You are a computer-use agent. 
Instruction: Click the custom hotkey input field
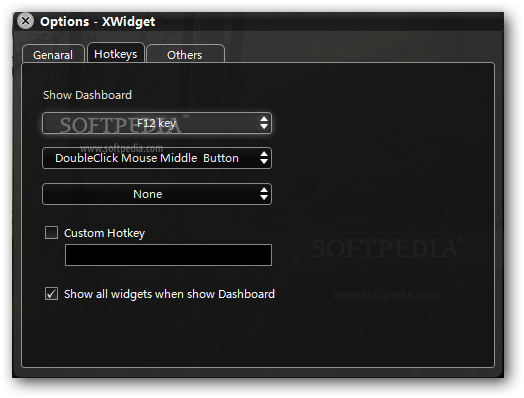[x=168, y=255]
